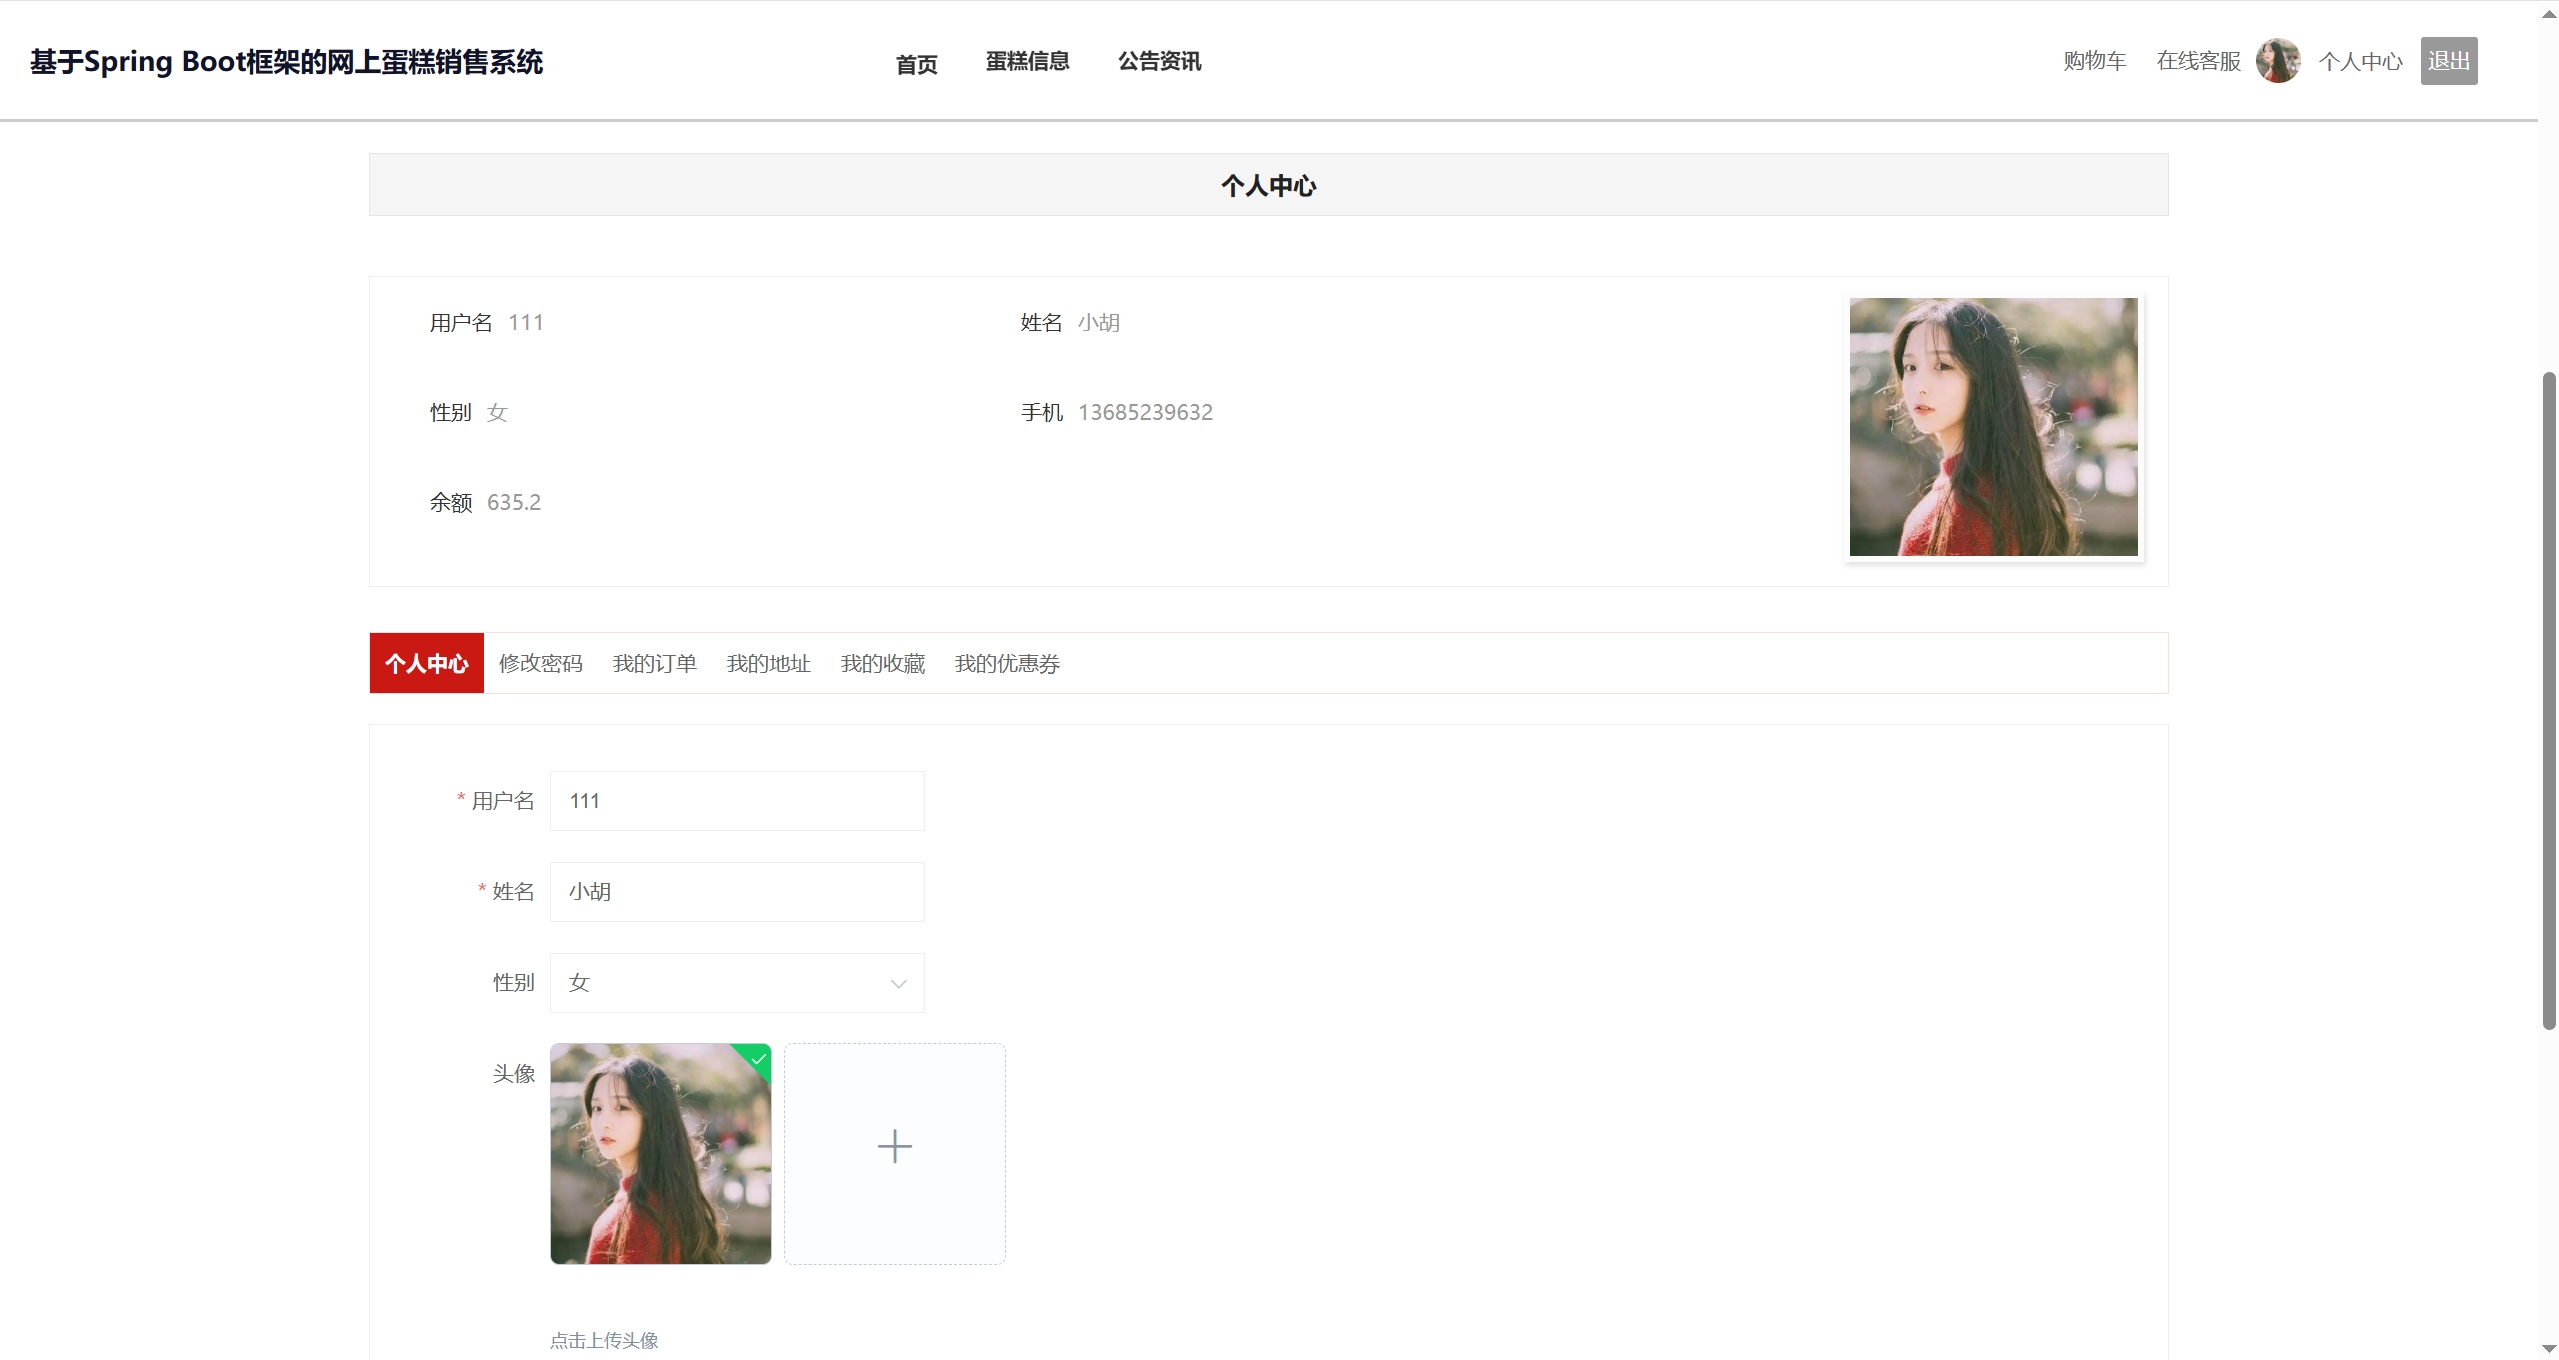Switch to the 修改密码 tab
The height and width of the screenshot is (1360, 2559).
tap(540, 663)
